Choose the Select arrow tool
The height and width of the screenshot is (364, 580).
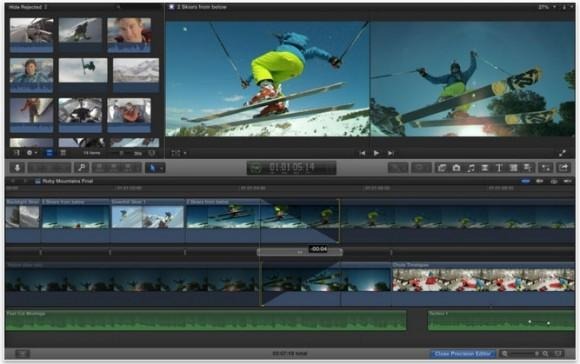pyautogui.click(x=152, y=168)
